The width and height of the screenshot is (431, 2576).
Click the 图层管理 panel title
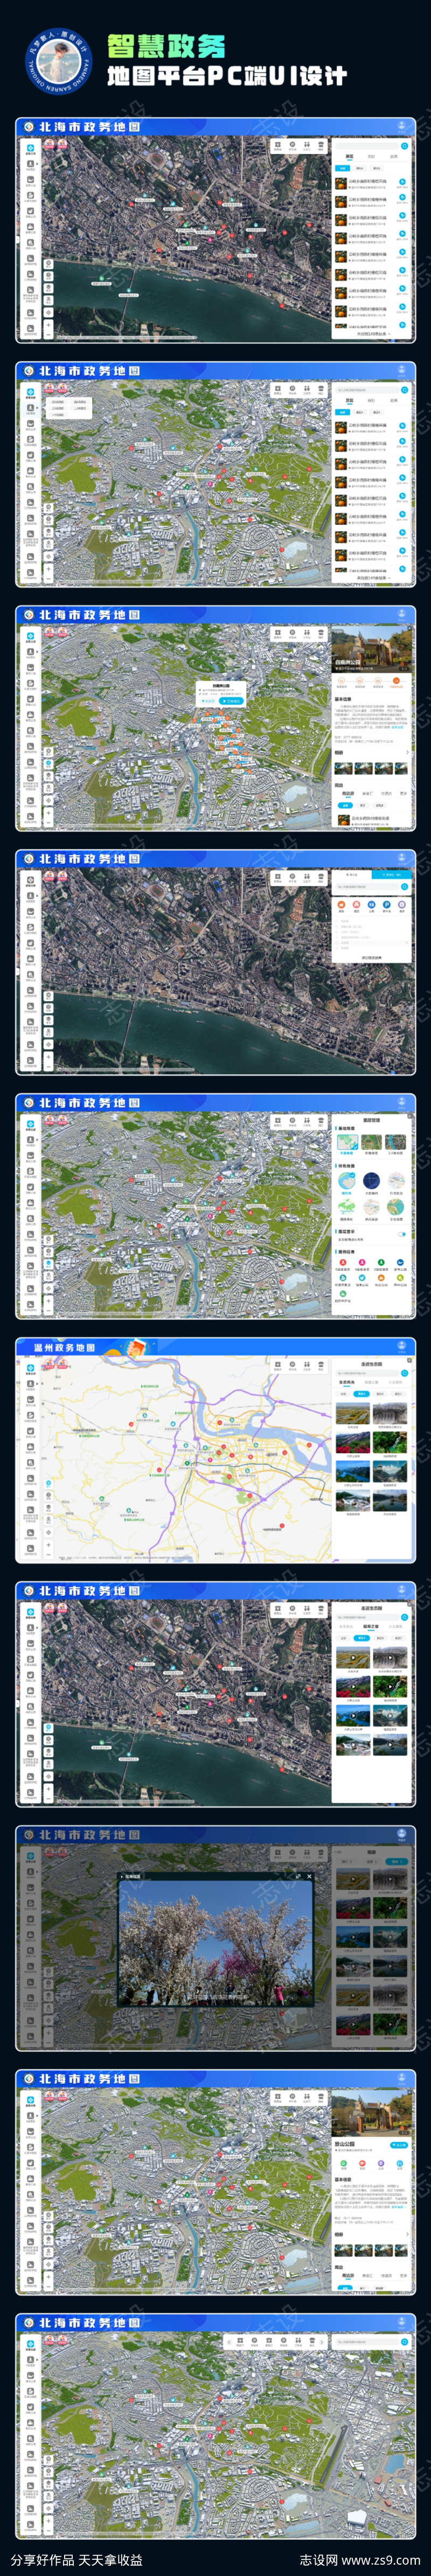[372, 1120]
